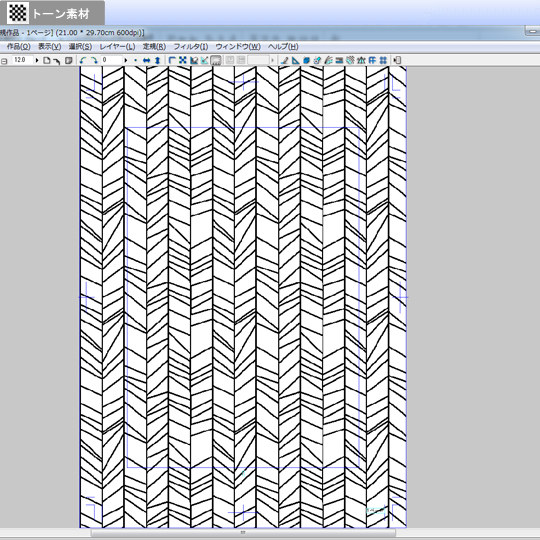Viewport: 540px width, 540px height.
Task: Select the pen on ruler toolbar icon
Action: tap(284, 60)
